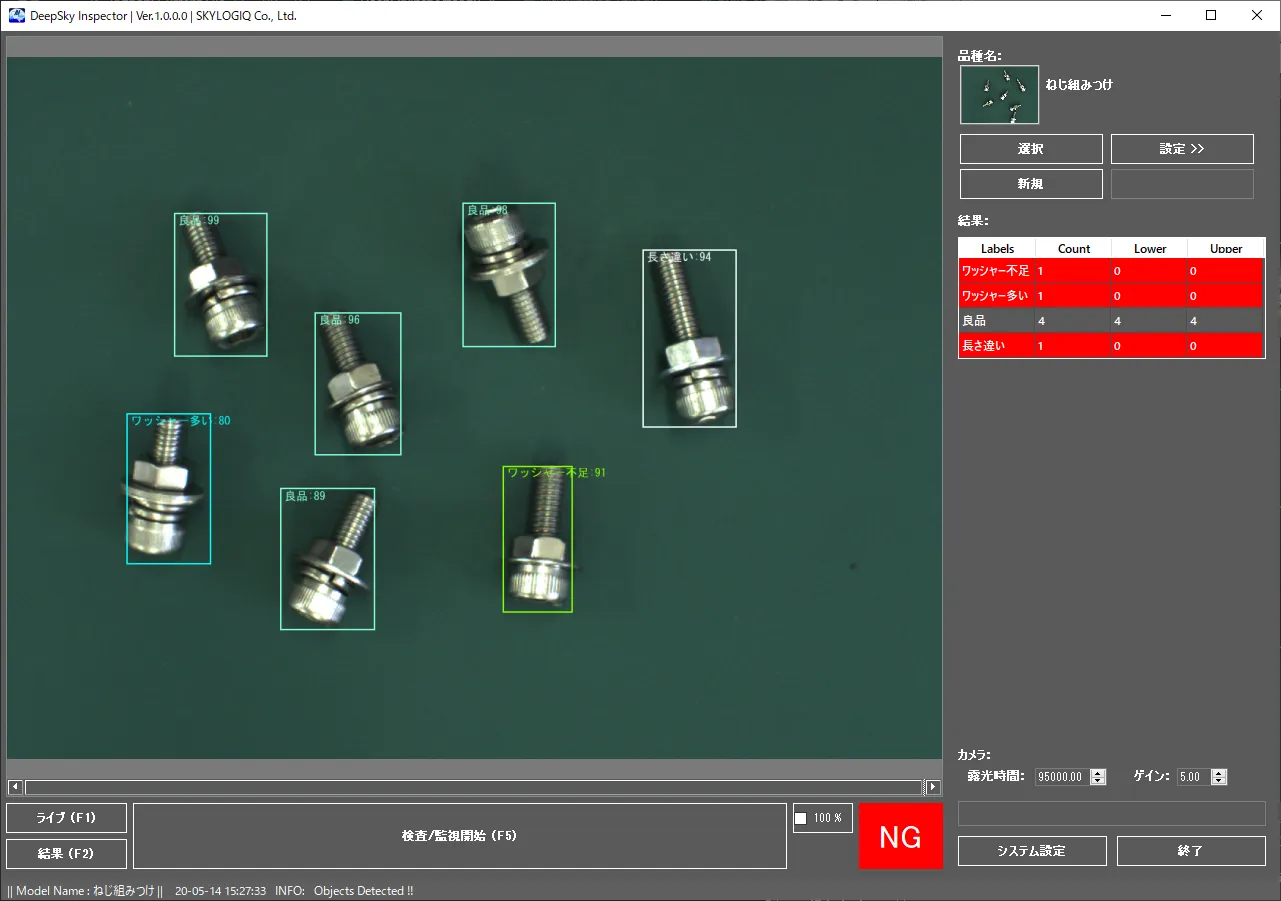Switch to 結果 (F2) view
The height and width of the screenshot is (901, 1281).
66,854
